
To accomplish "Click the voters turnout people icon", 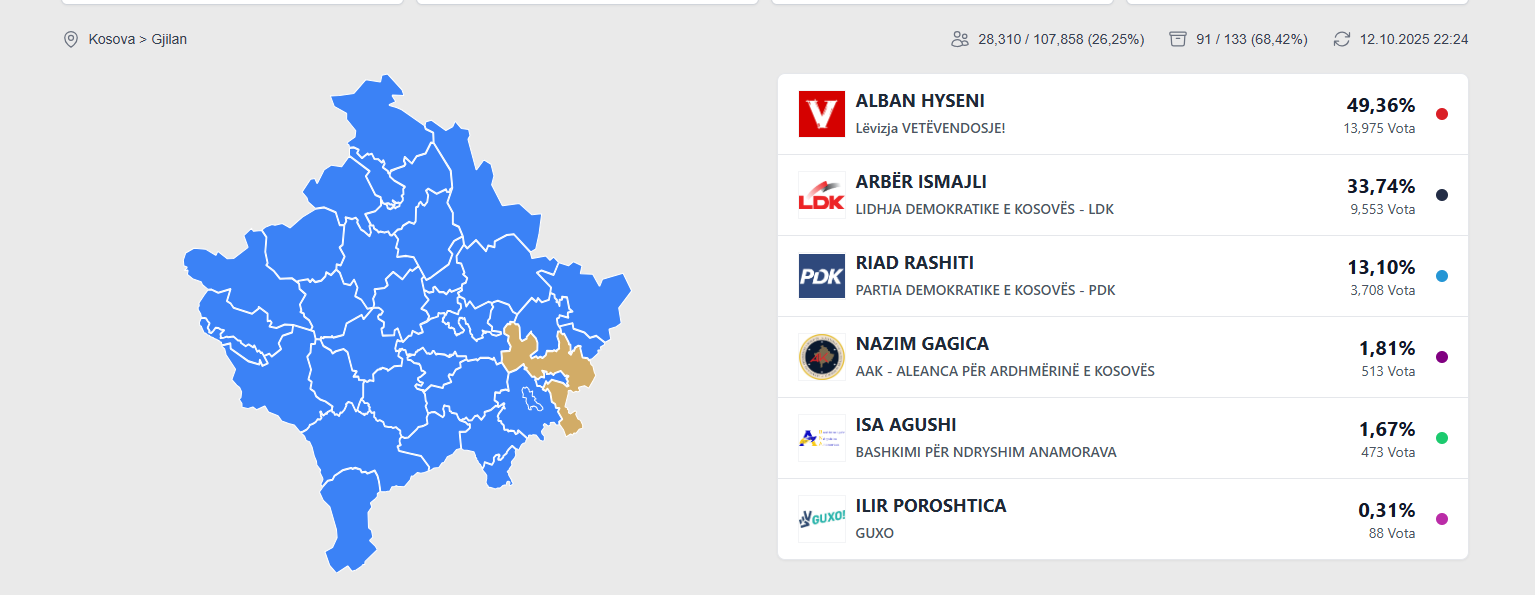I will [x=960, y=40].
